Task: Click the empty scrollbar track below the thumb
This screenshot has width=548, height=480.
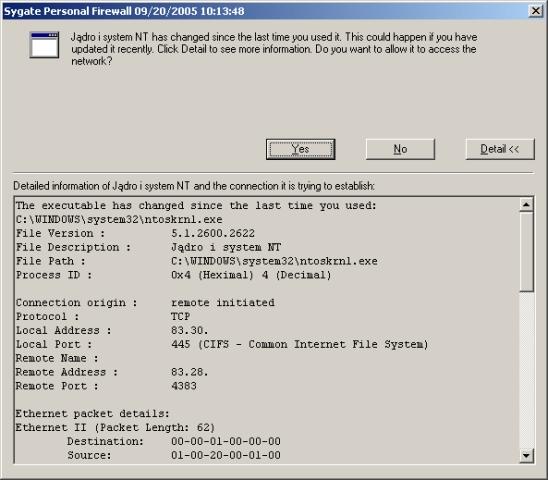Action: click(526, 370)
